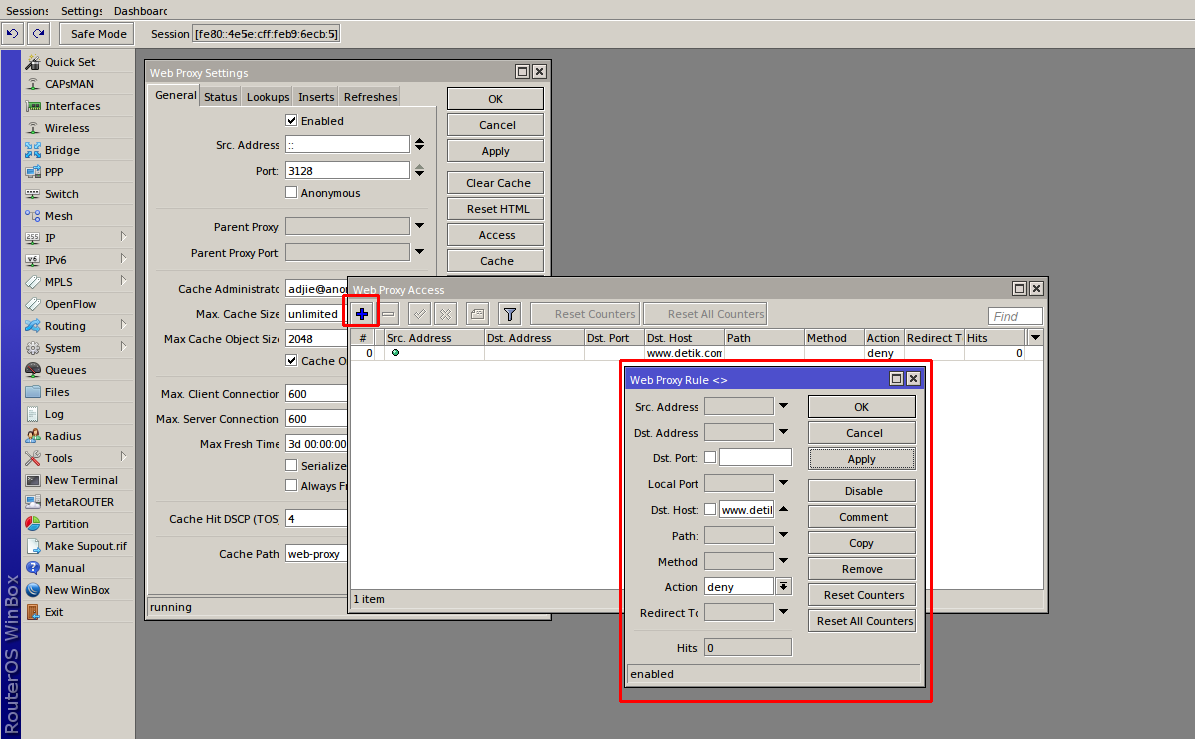Click the Undo arrow icon in top toolbar
Image resolution: width=1195 pixels, height=739 pixels.
tap(13, 34)
